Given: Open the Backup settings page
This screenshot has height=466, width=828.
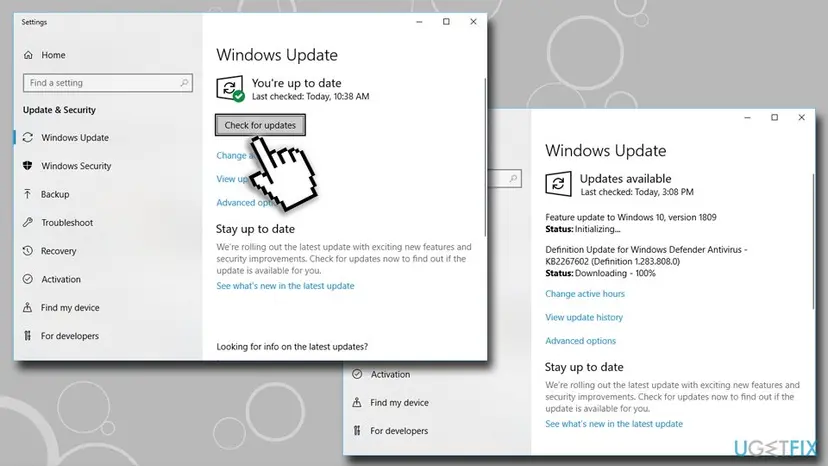Looking at the screenshot, I should pyautogui.click(x=55, y=194).
